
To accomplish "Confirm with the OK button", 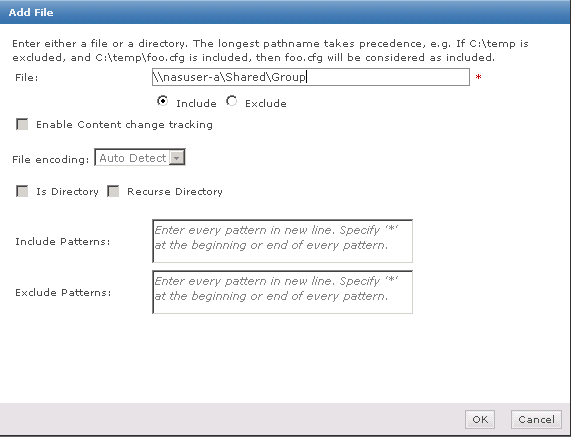I will tap(480, 420).
